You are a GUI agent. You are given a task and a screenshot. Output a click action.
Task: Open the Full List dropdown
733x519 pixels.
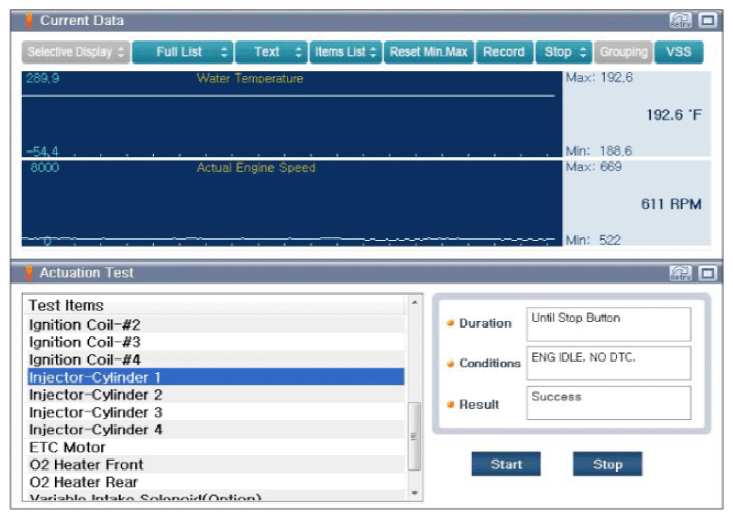183,52
